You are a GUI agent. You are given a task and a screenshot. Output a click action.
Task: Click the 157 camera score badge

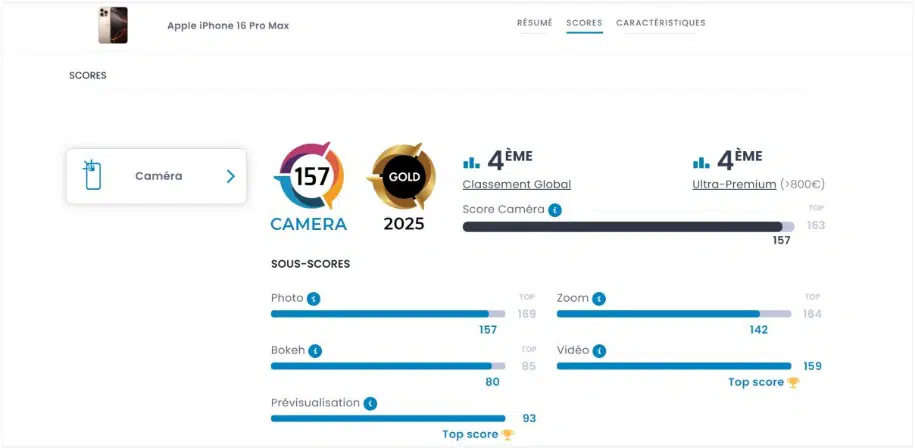pos(309,176)
